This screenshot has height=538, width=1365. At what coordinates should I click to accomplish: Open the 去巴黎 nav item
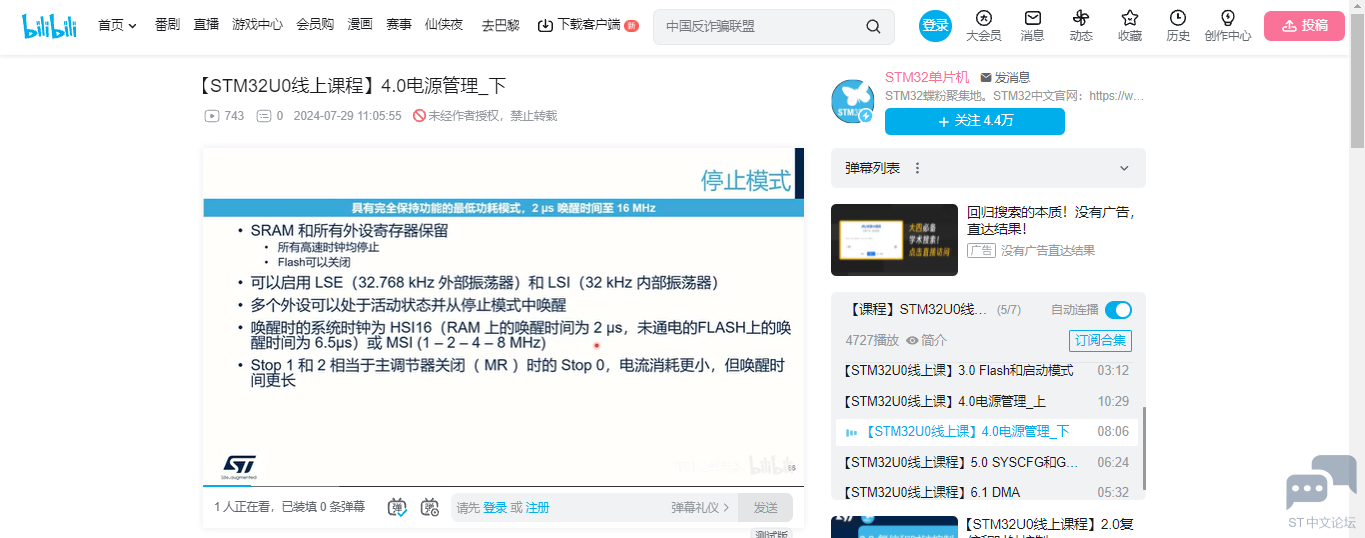[x=500, y=25]
